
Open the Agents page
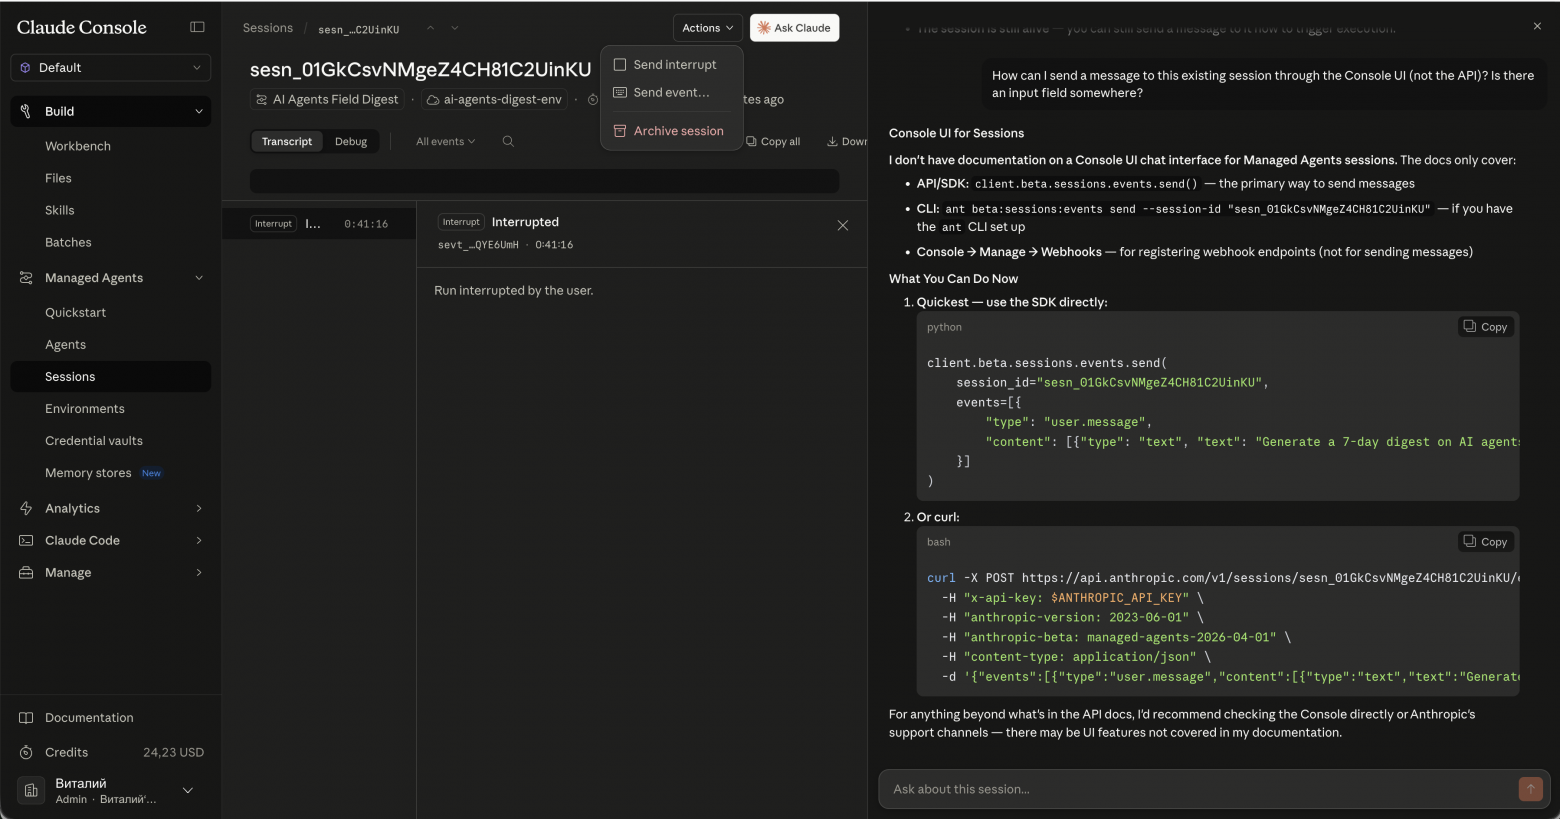click(65, 344)
